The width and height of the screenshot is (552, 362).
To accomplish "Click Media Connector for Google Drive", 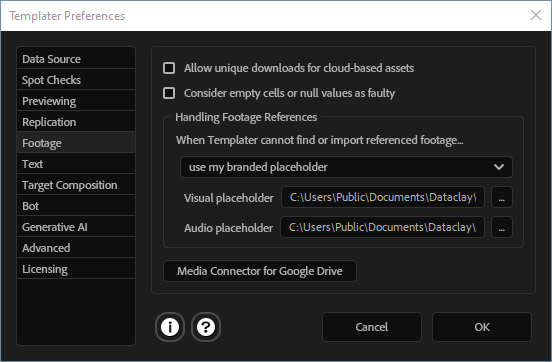I will pyautogui.click(x=260, y=271).
